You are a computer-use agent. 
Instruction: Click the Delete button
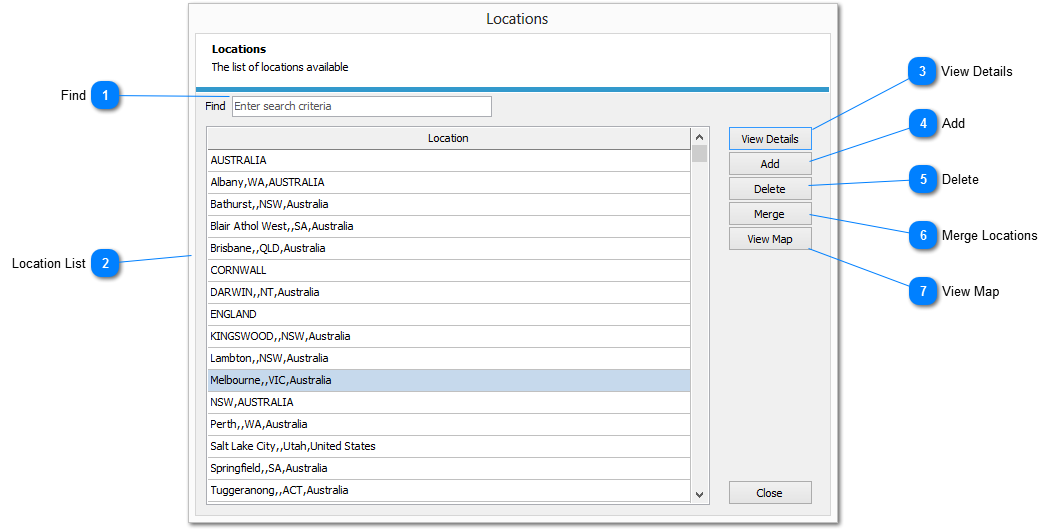coord(769,189)
